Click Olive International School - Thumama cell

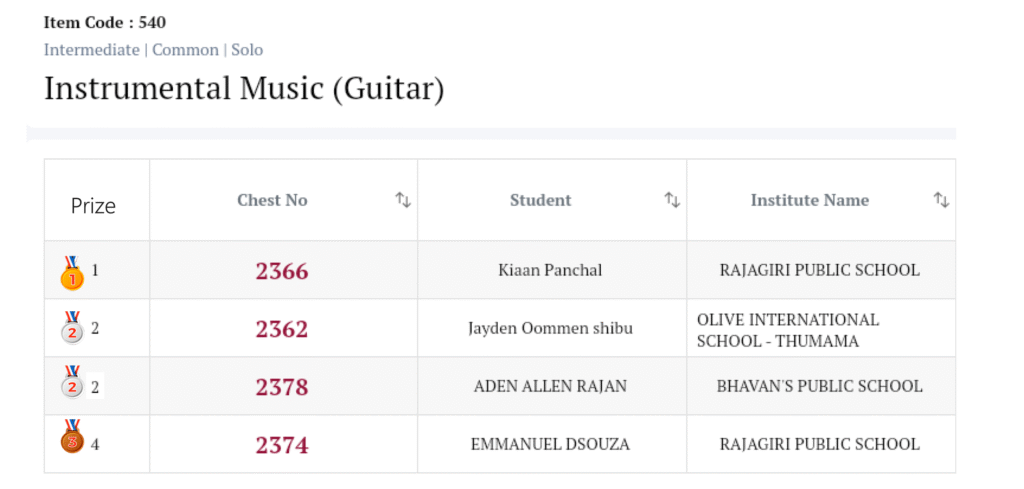(x=788, y=330)
